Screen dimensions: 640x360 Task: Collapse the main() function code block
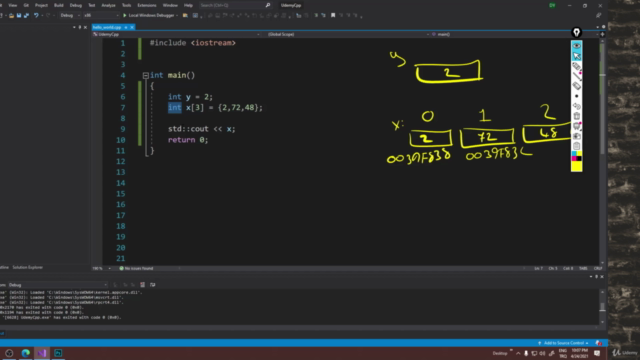click(146, 76)
